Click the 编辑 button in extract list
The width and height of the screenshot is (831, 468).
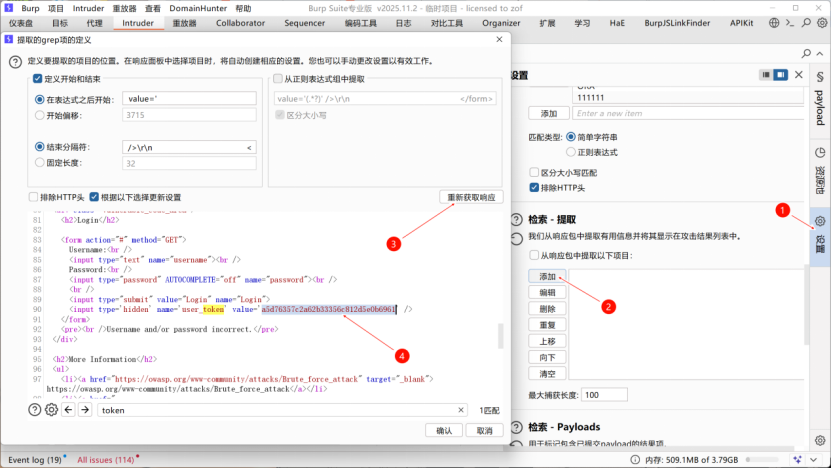click(547, 293)
